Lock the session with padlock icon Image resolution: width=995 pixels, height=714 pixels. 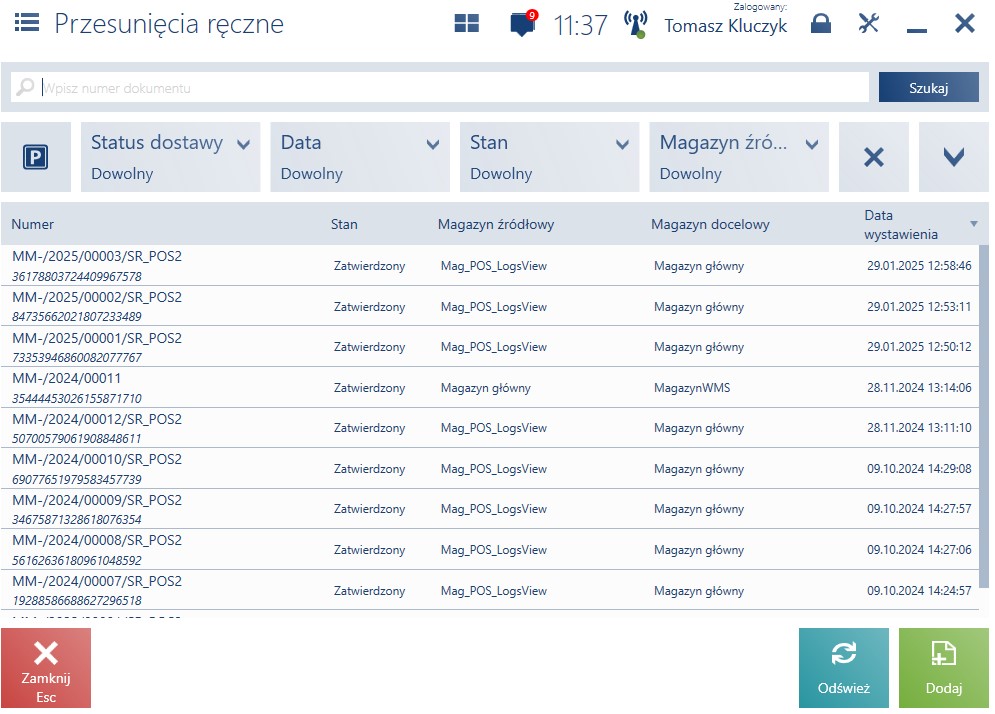click(x=820, y=23)
